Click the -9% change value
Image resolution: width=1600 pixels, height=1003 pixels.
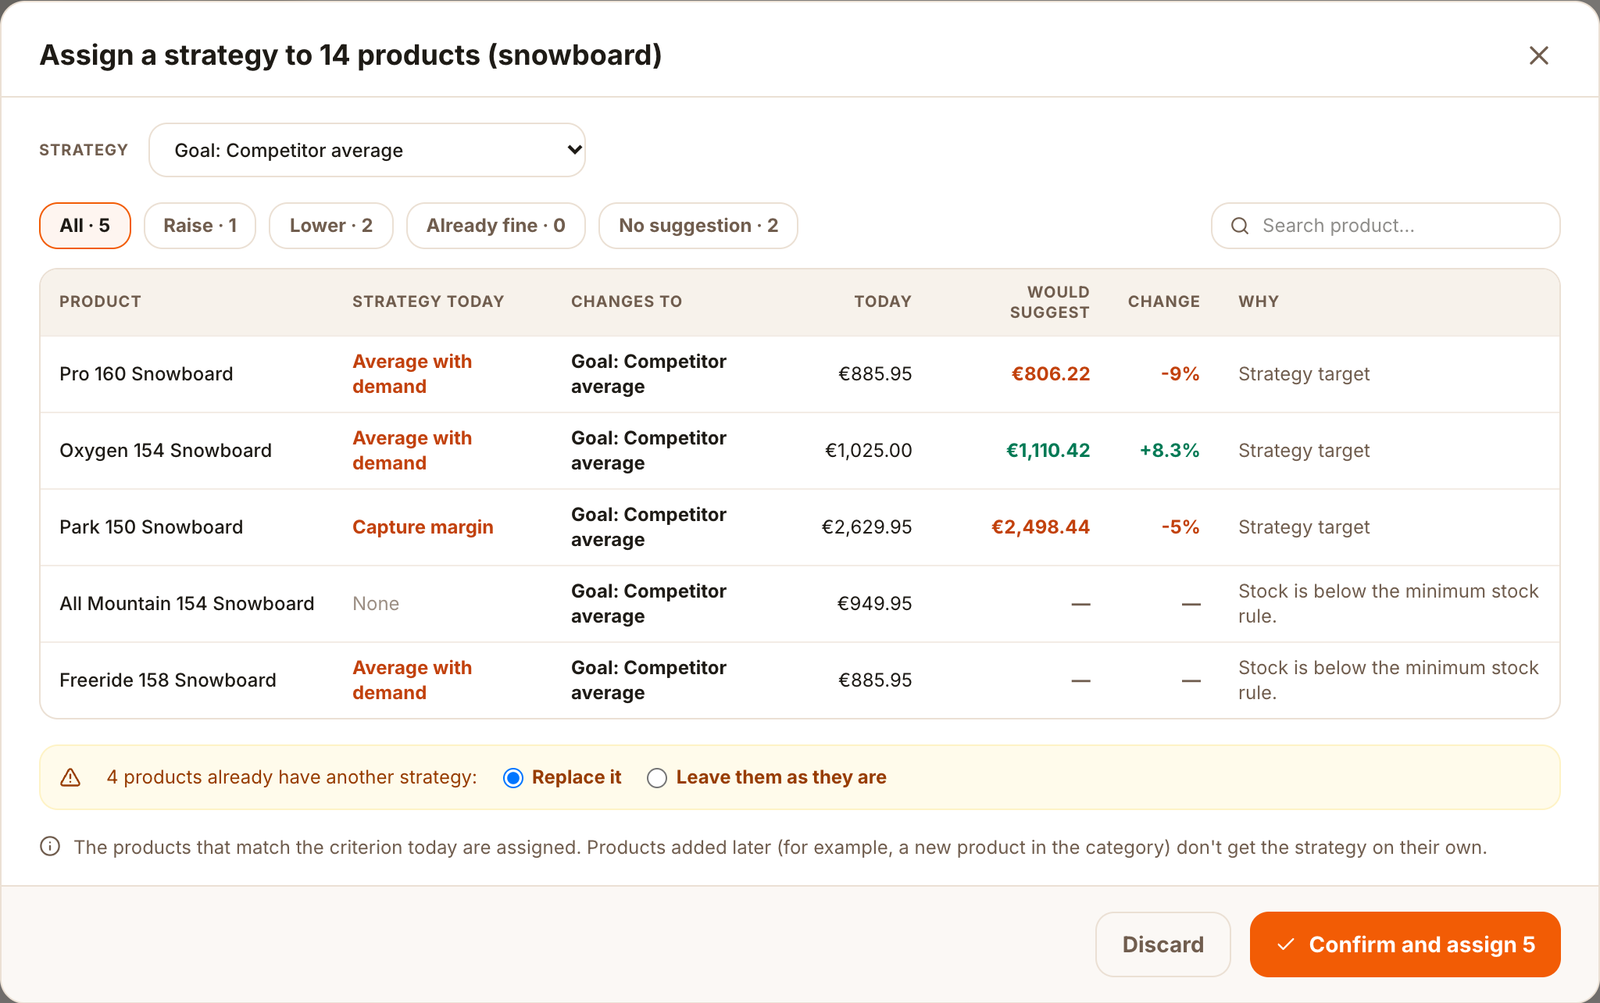1180,374
